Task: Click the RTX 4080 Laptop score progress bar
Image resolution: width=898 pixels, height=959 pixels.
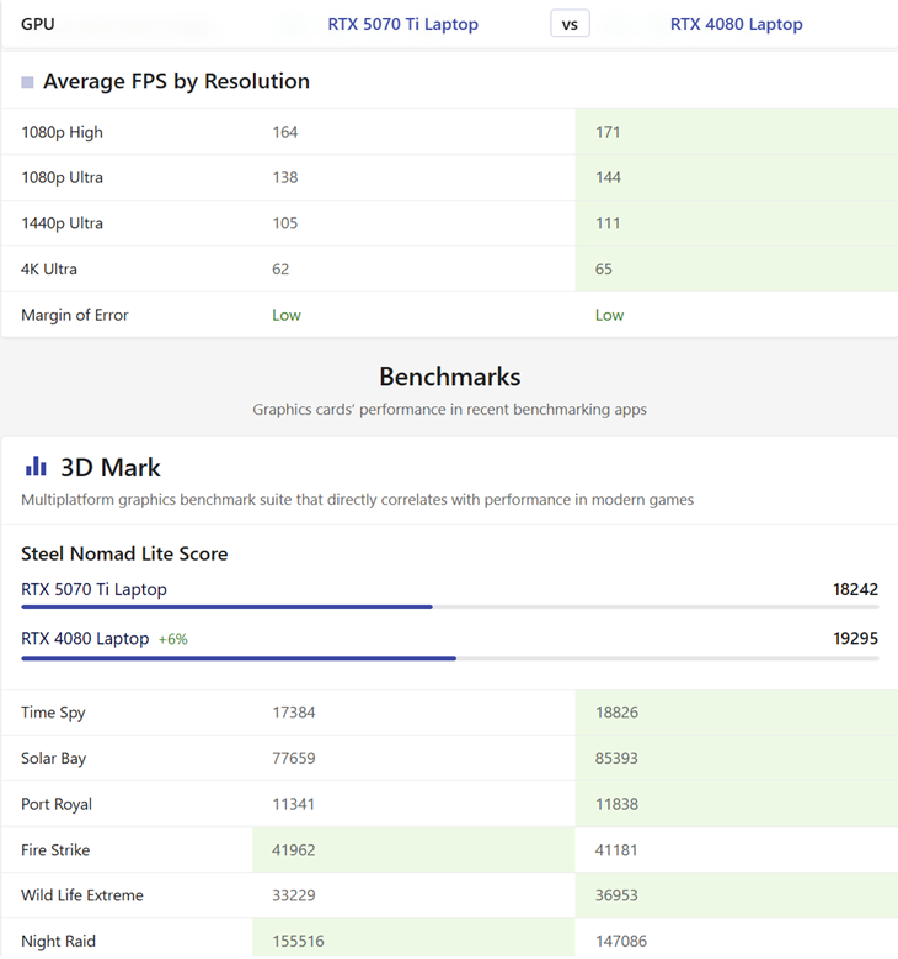Action: point(450,658)
